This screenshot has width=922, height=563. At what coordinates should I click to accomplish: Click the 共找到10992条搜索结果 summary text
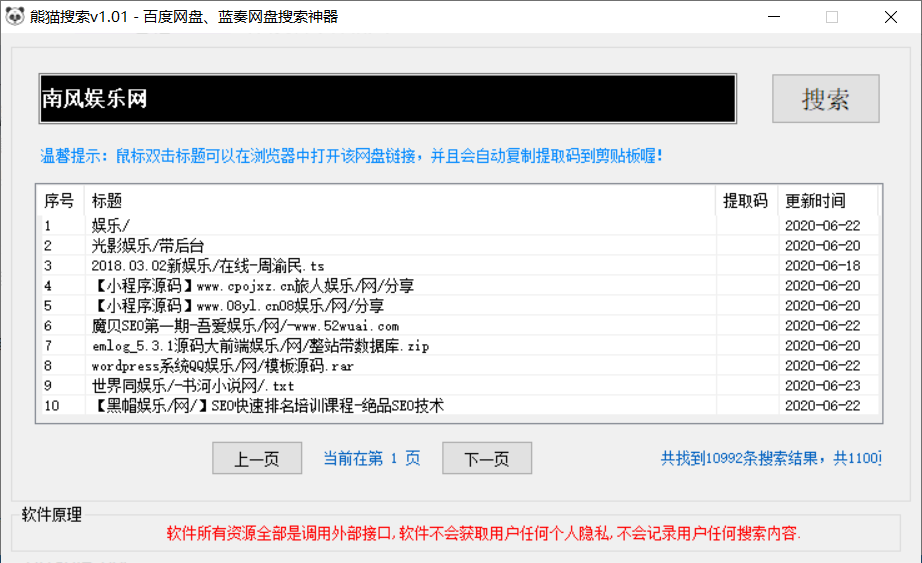coord(771,458)
